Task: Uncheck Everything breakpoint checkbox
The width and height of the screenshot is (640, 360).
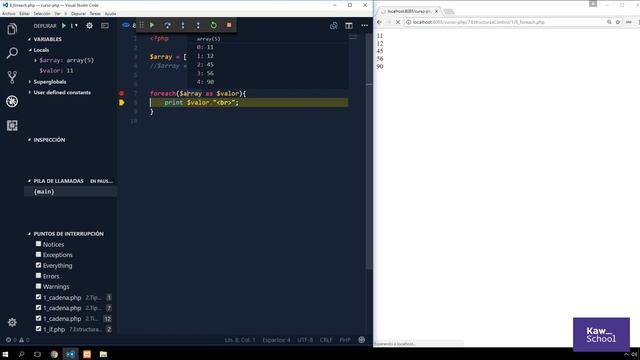Action: (x=38, y=265)
